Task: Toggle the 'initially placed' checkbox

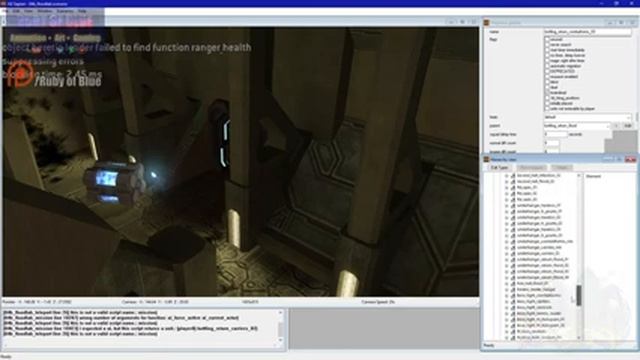Action: 547,103
